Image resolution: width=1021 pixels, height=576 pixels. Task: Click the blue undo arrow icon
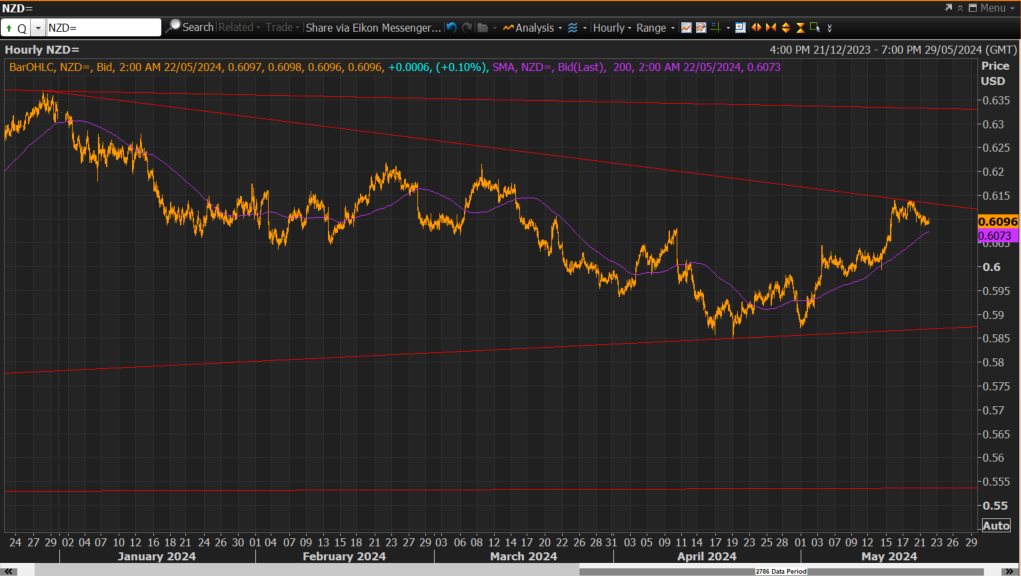coord(451,27)
